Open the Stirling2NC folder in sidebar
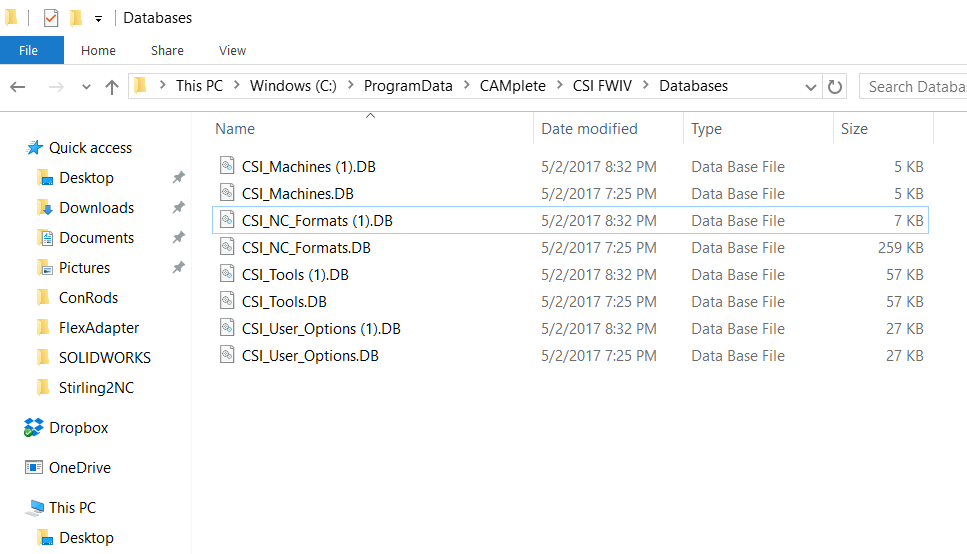The width and height of the screenshot is (967, 554). tap(96, 388)
